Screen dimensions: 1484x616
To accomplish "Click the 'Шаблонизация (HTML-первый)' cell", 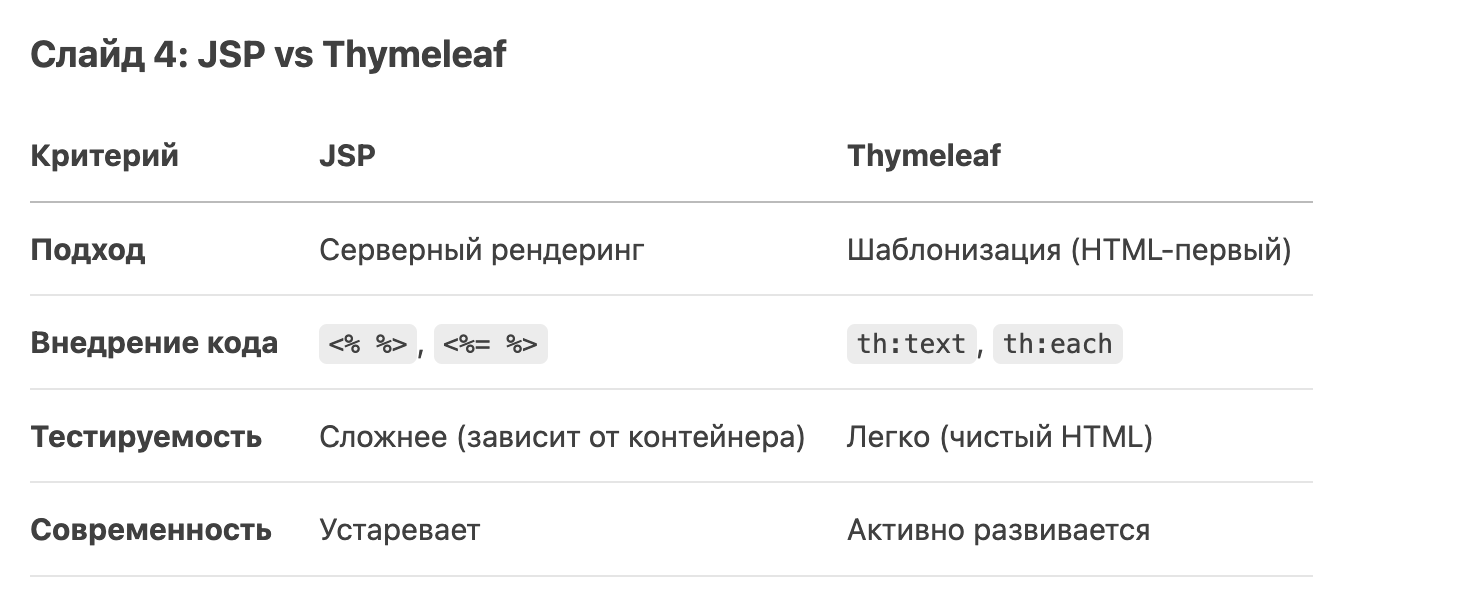I will (1069, 250).
